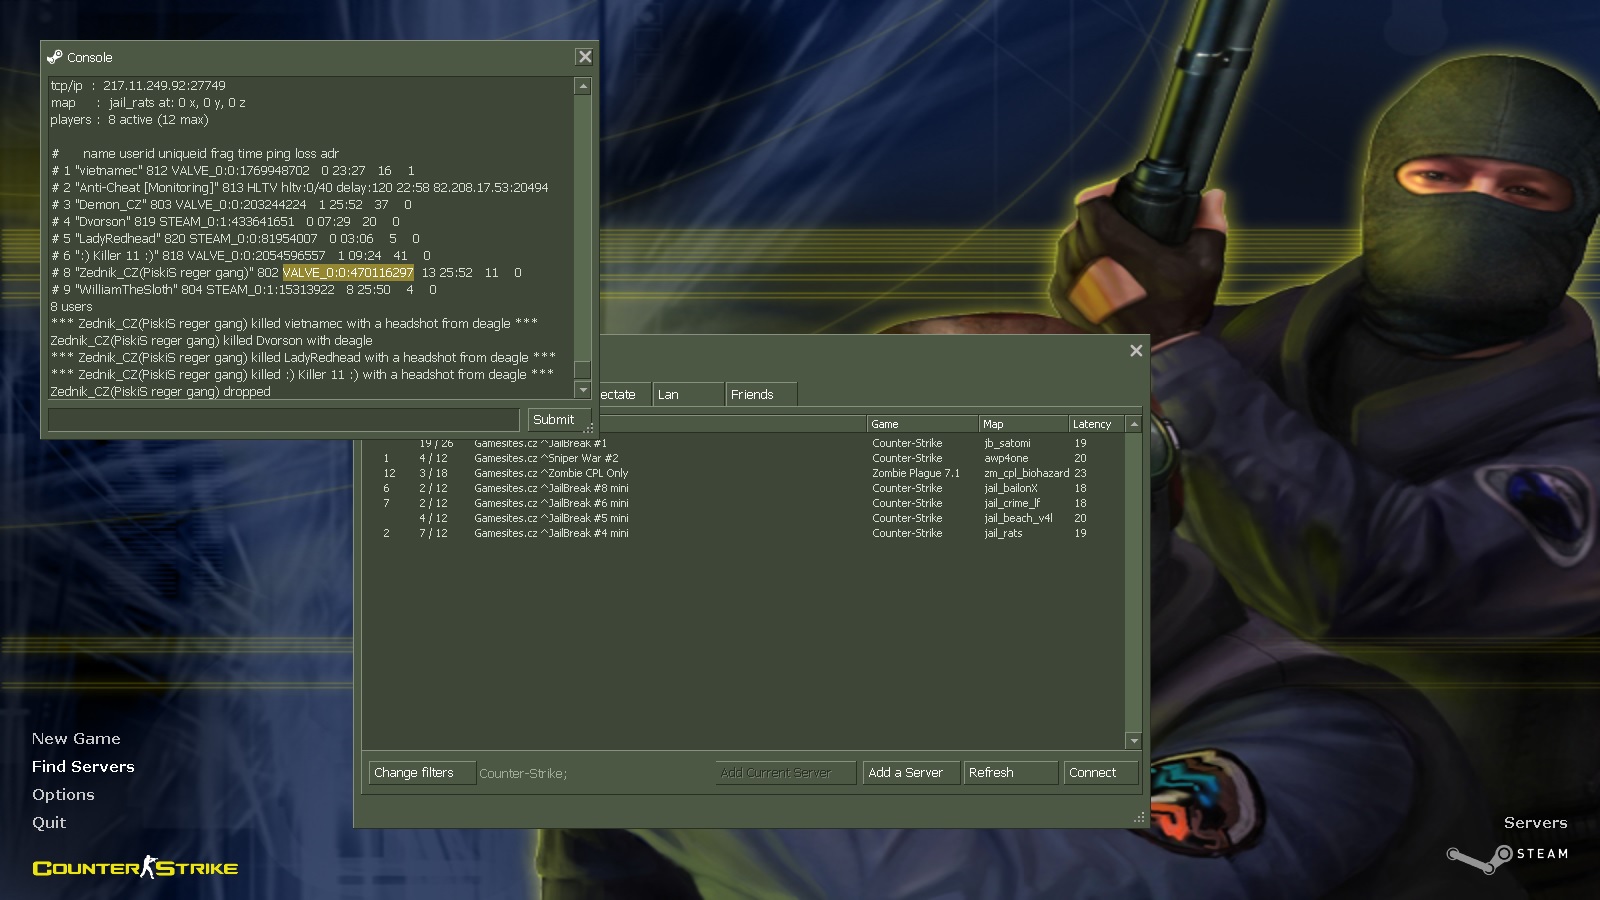The image size is (1600, 900).
Task: Click the Zombie Plague 7.1 game cell
Action: [915, 473]
